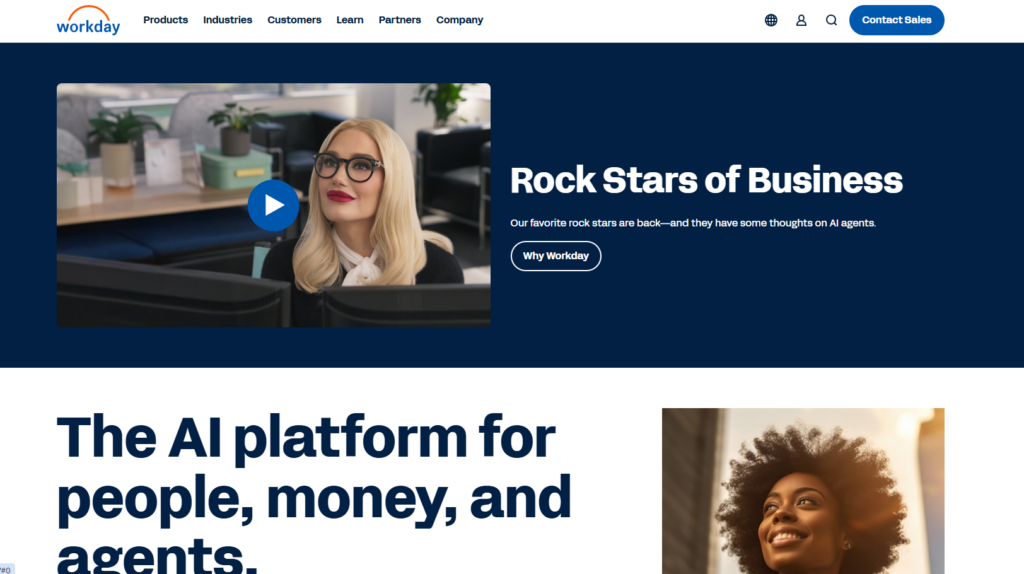Open search with the magnifying glass icon

pyautogui.click(x=831, y=20)
